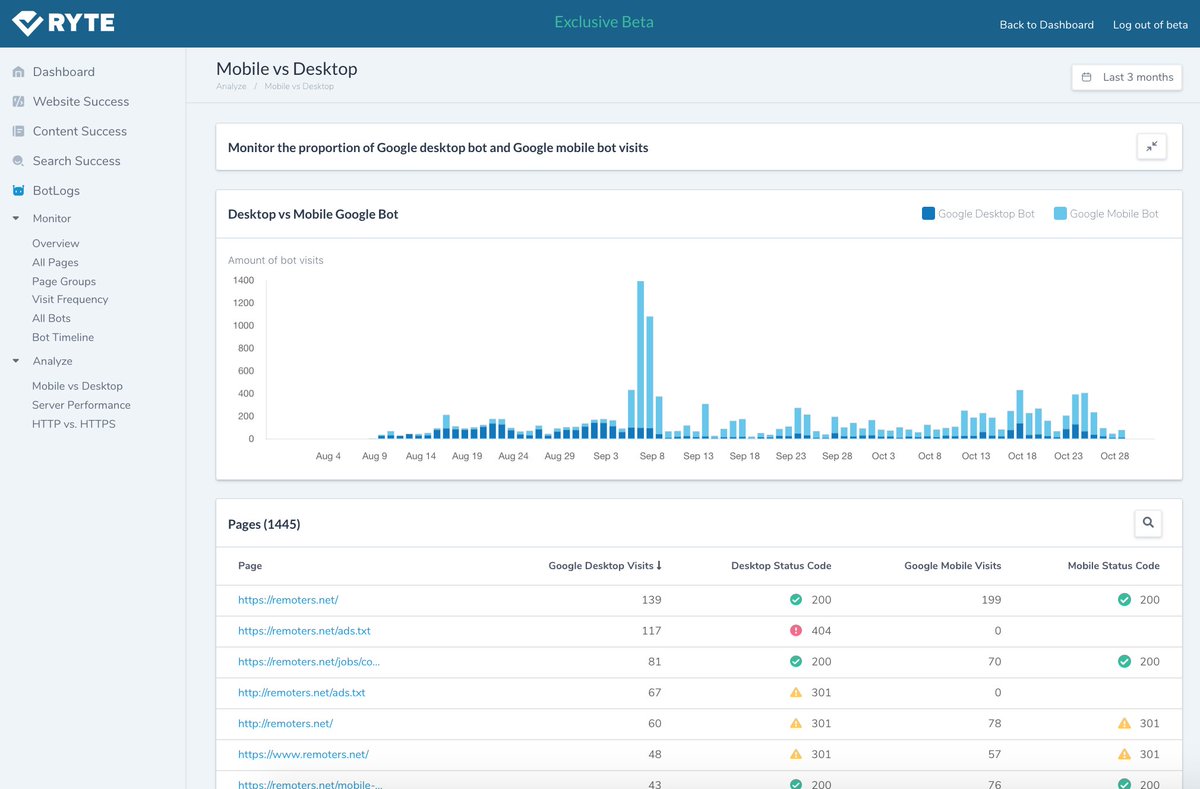
Task: Open Visit Frequency in sidebar
Action: pos(70,299)
